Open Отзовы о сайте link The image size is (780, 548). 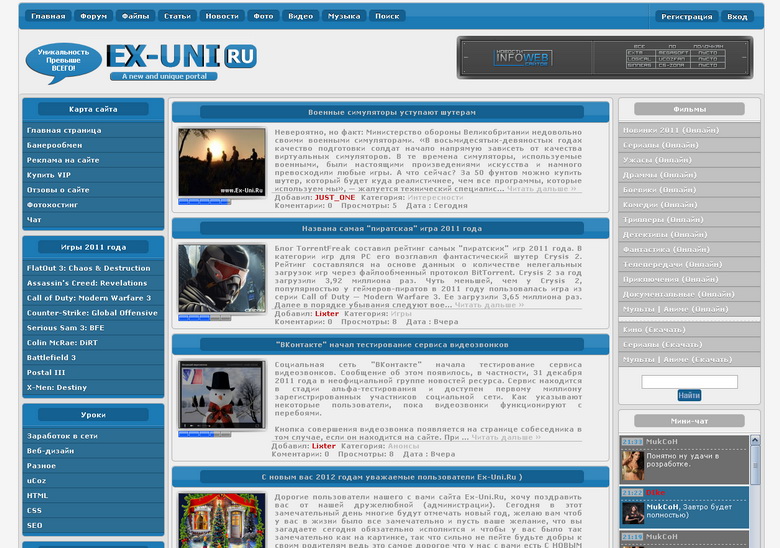[x=93, y=190]
